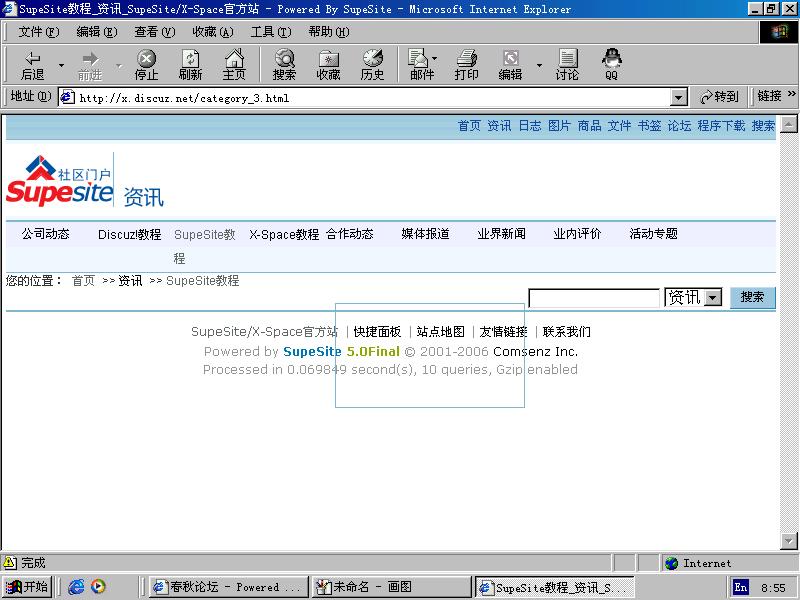Select the 活动专题 category tab
Image resolution: width=800 pixels, height=600 pixels.
click(x=653, y=234)
